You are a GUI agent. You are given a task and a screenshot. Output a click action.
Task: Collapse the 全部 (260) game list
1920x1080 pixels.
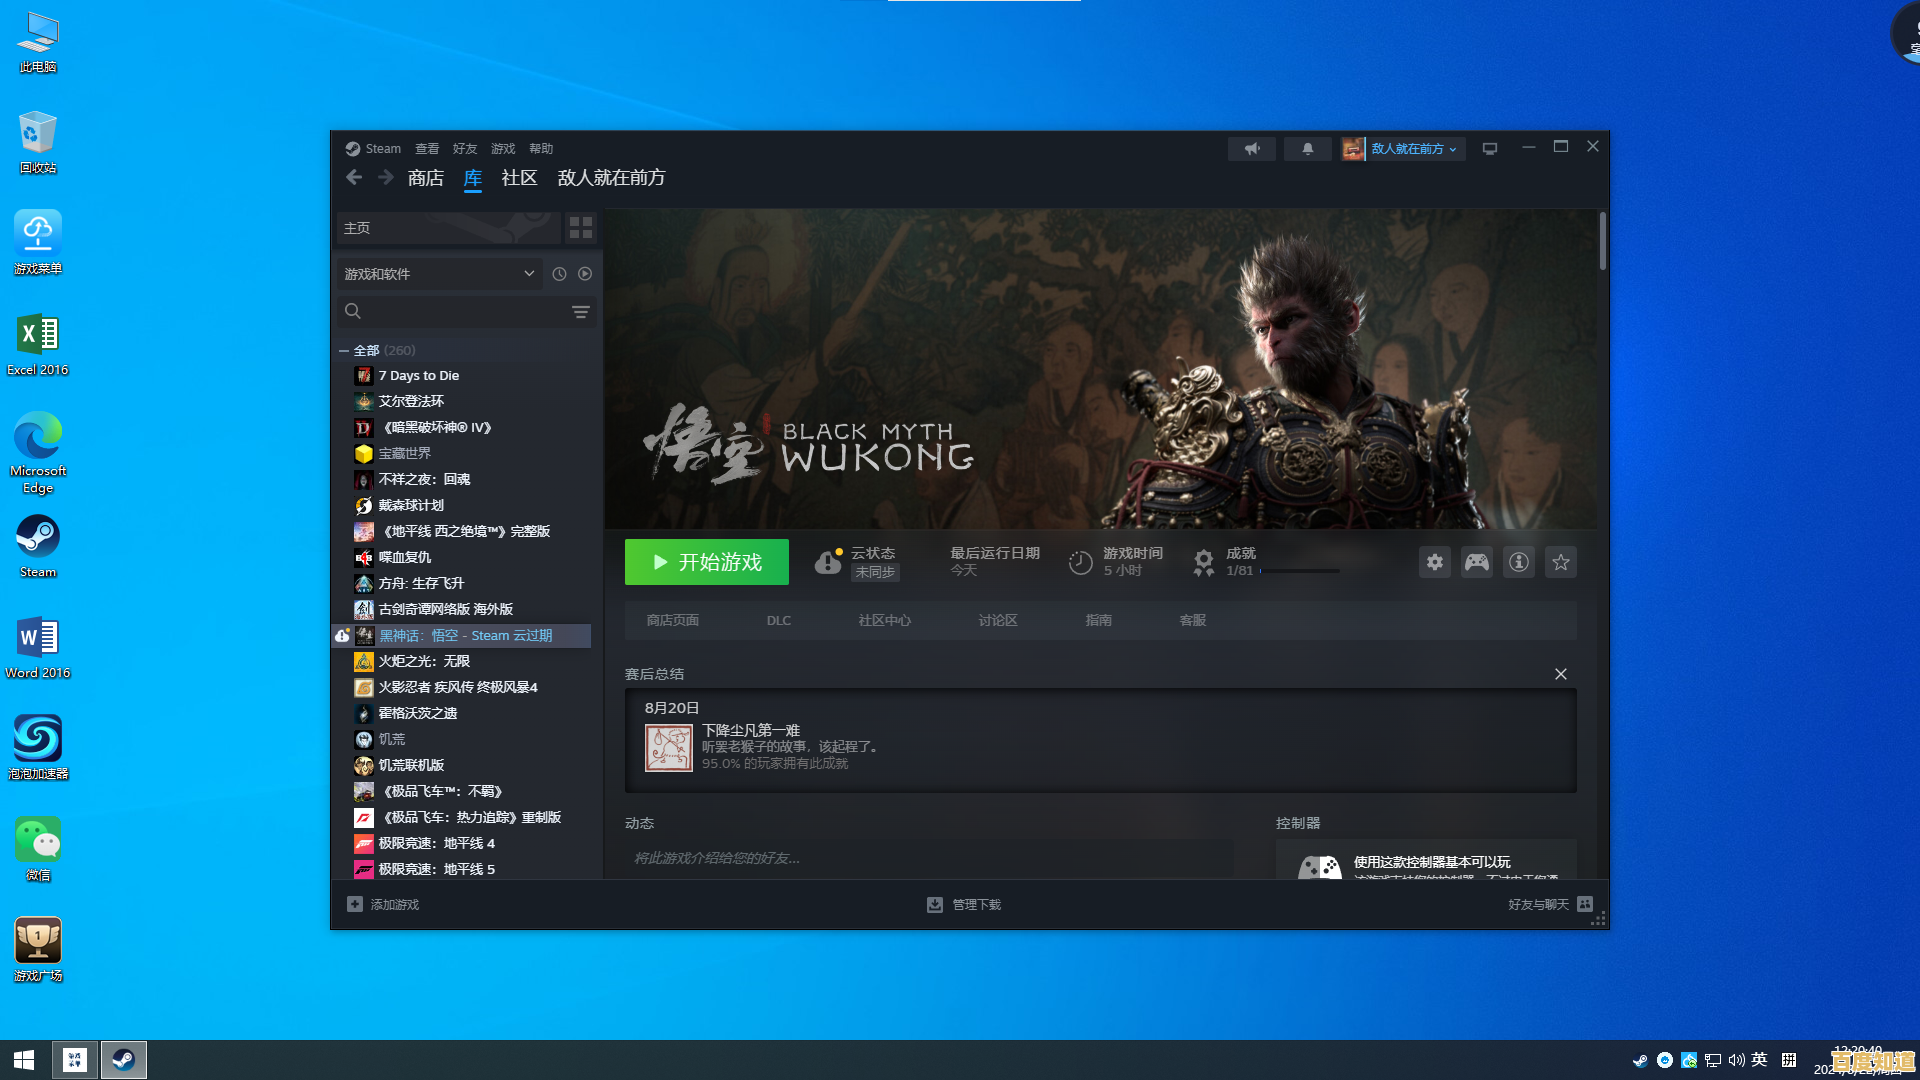coord(344,351)
